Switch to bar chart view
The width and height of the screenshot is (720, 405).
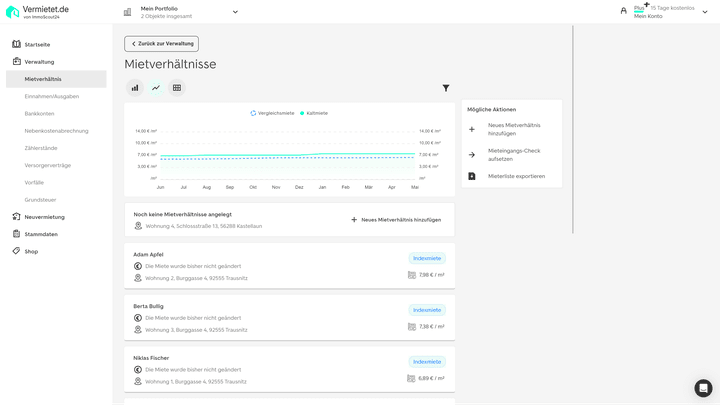click(x=135, y=88)
